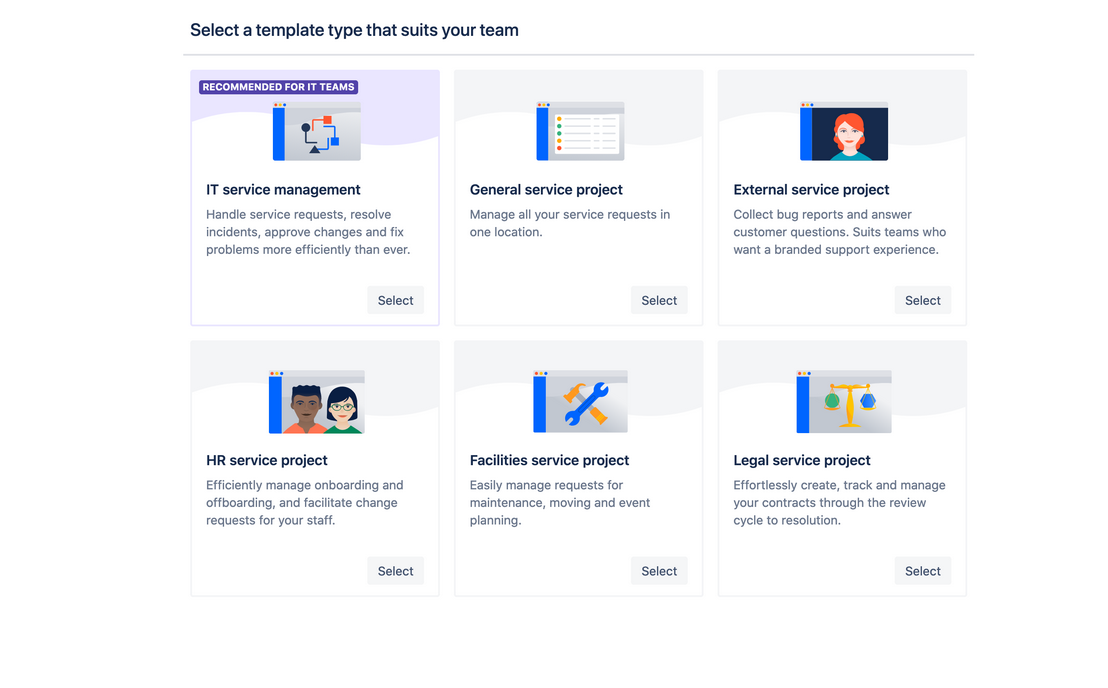
Task: Click the General service project heading
Action: coord(546,189)
